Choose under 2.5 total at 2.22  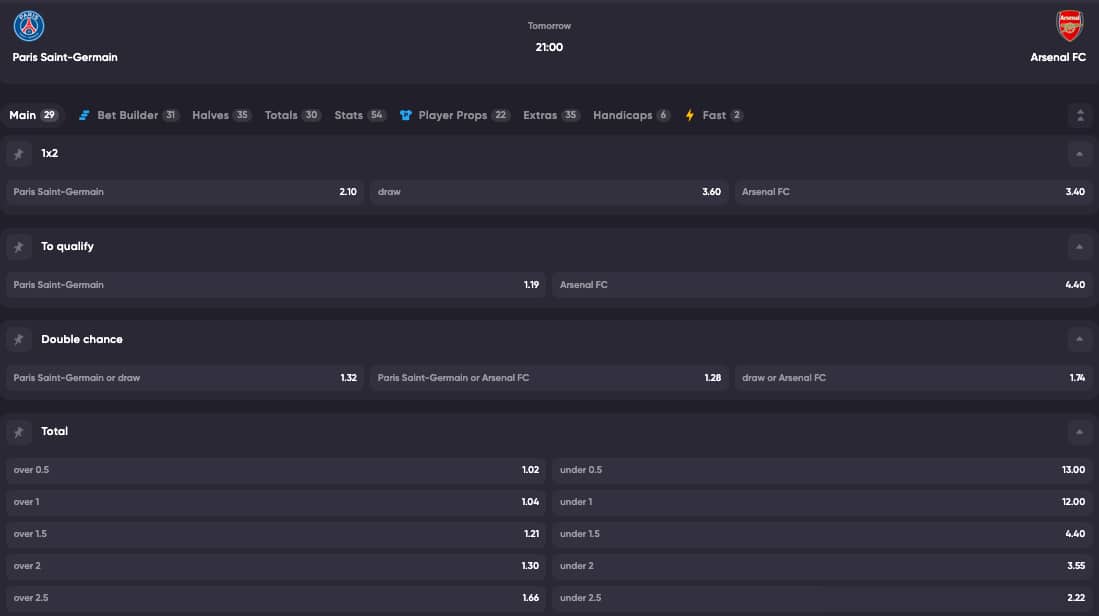(x=822, y=598)
